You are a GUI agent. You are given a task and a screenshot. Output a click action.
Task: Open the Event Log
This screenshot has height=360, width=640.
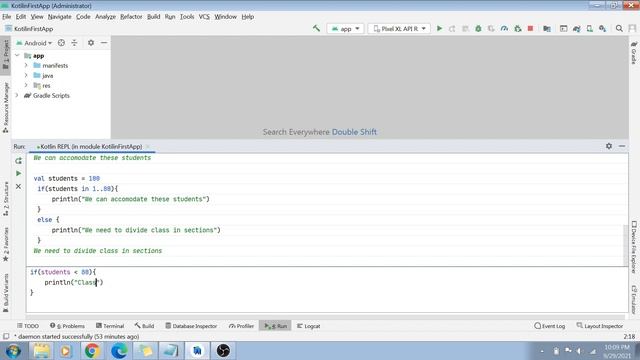pyautogui.click(x=550, y=326)
